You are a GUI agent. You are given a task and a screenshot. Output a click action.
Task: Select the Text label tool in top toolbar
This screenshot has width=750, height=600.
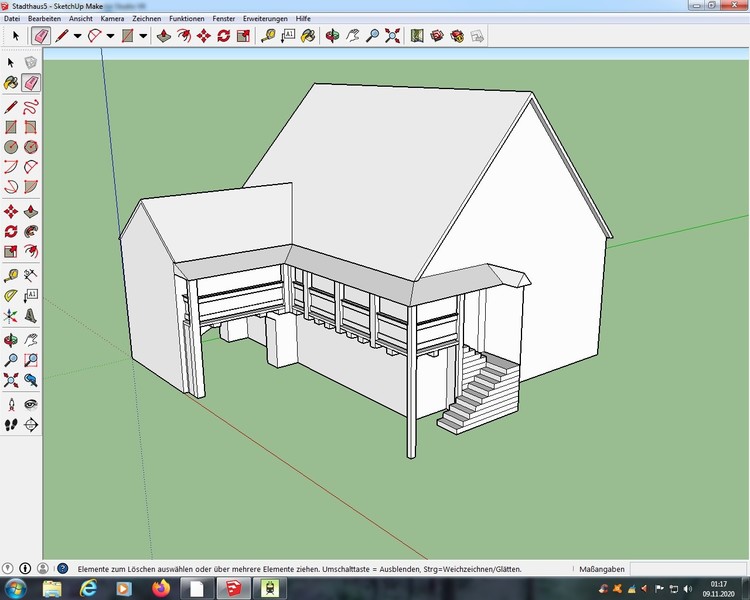tap(288, 36)
